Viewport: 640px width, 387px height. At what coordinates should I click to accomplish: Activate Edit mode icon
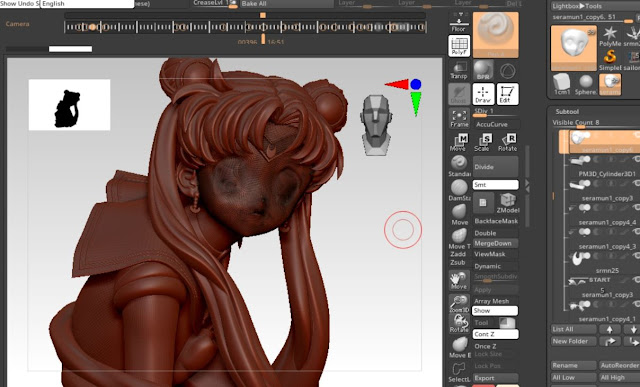tap(507, 94)
